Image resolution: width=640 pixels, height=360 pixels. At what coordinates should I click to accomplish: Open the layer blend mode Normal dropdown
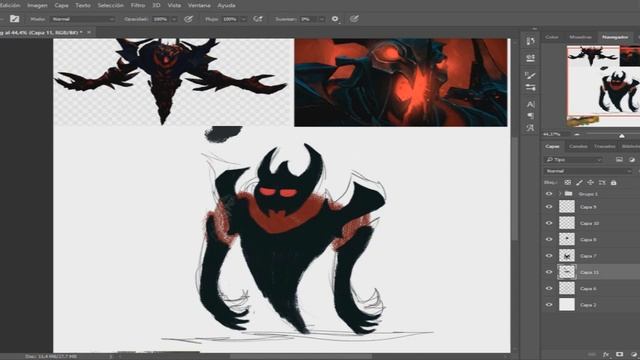589,171
